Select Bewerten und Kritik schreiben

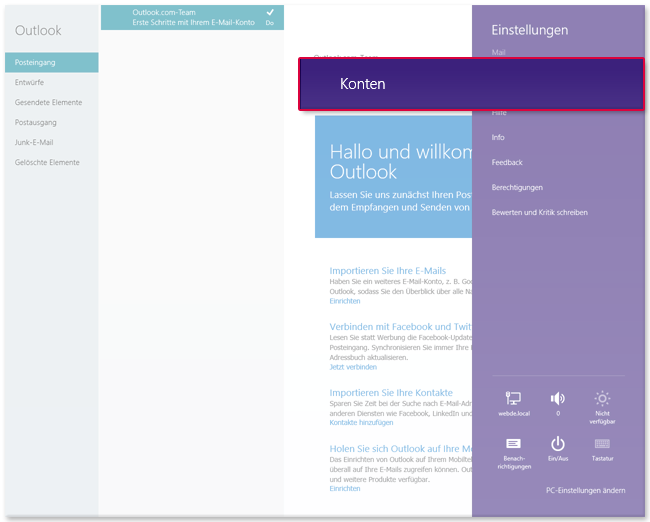pyautogui.click(x=539, y=212)
